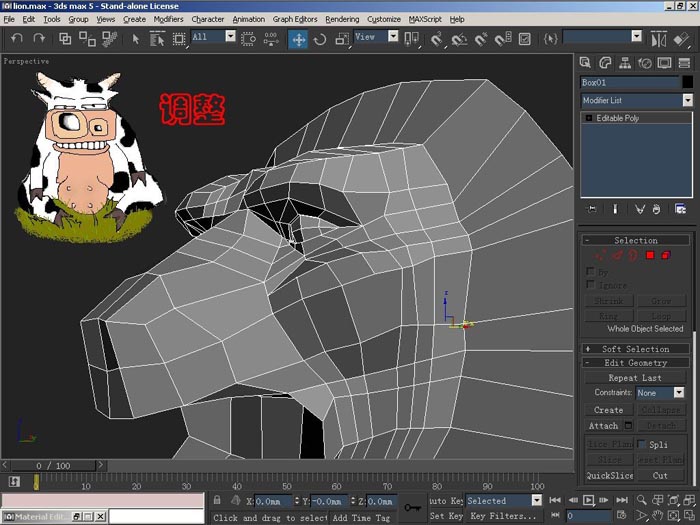Screen dimensions: 700x525
Task: Open the Character menu
Action: 208,19
